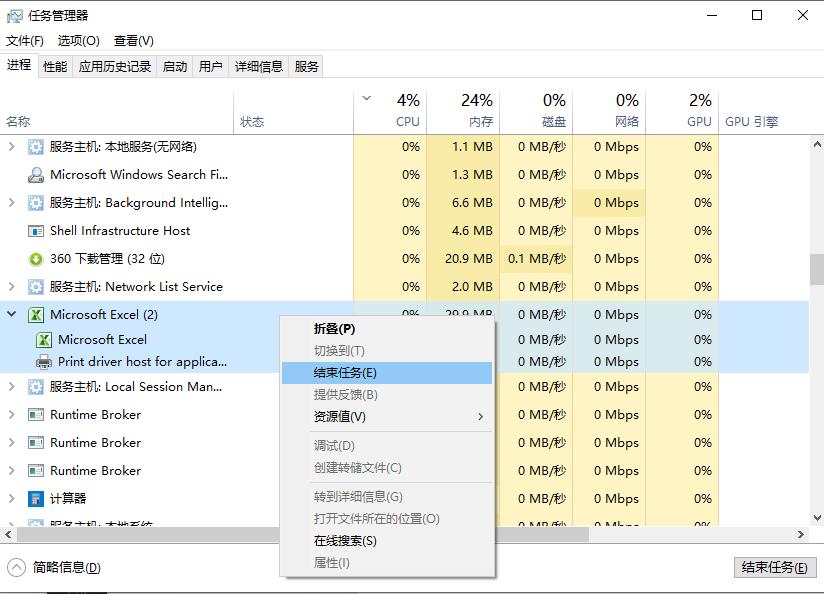Click the first Runtime Broker icon
Screen dimensions: 824x594
point(35,415)
